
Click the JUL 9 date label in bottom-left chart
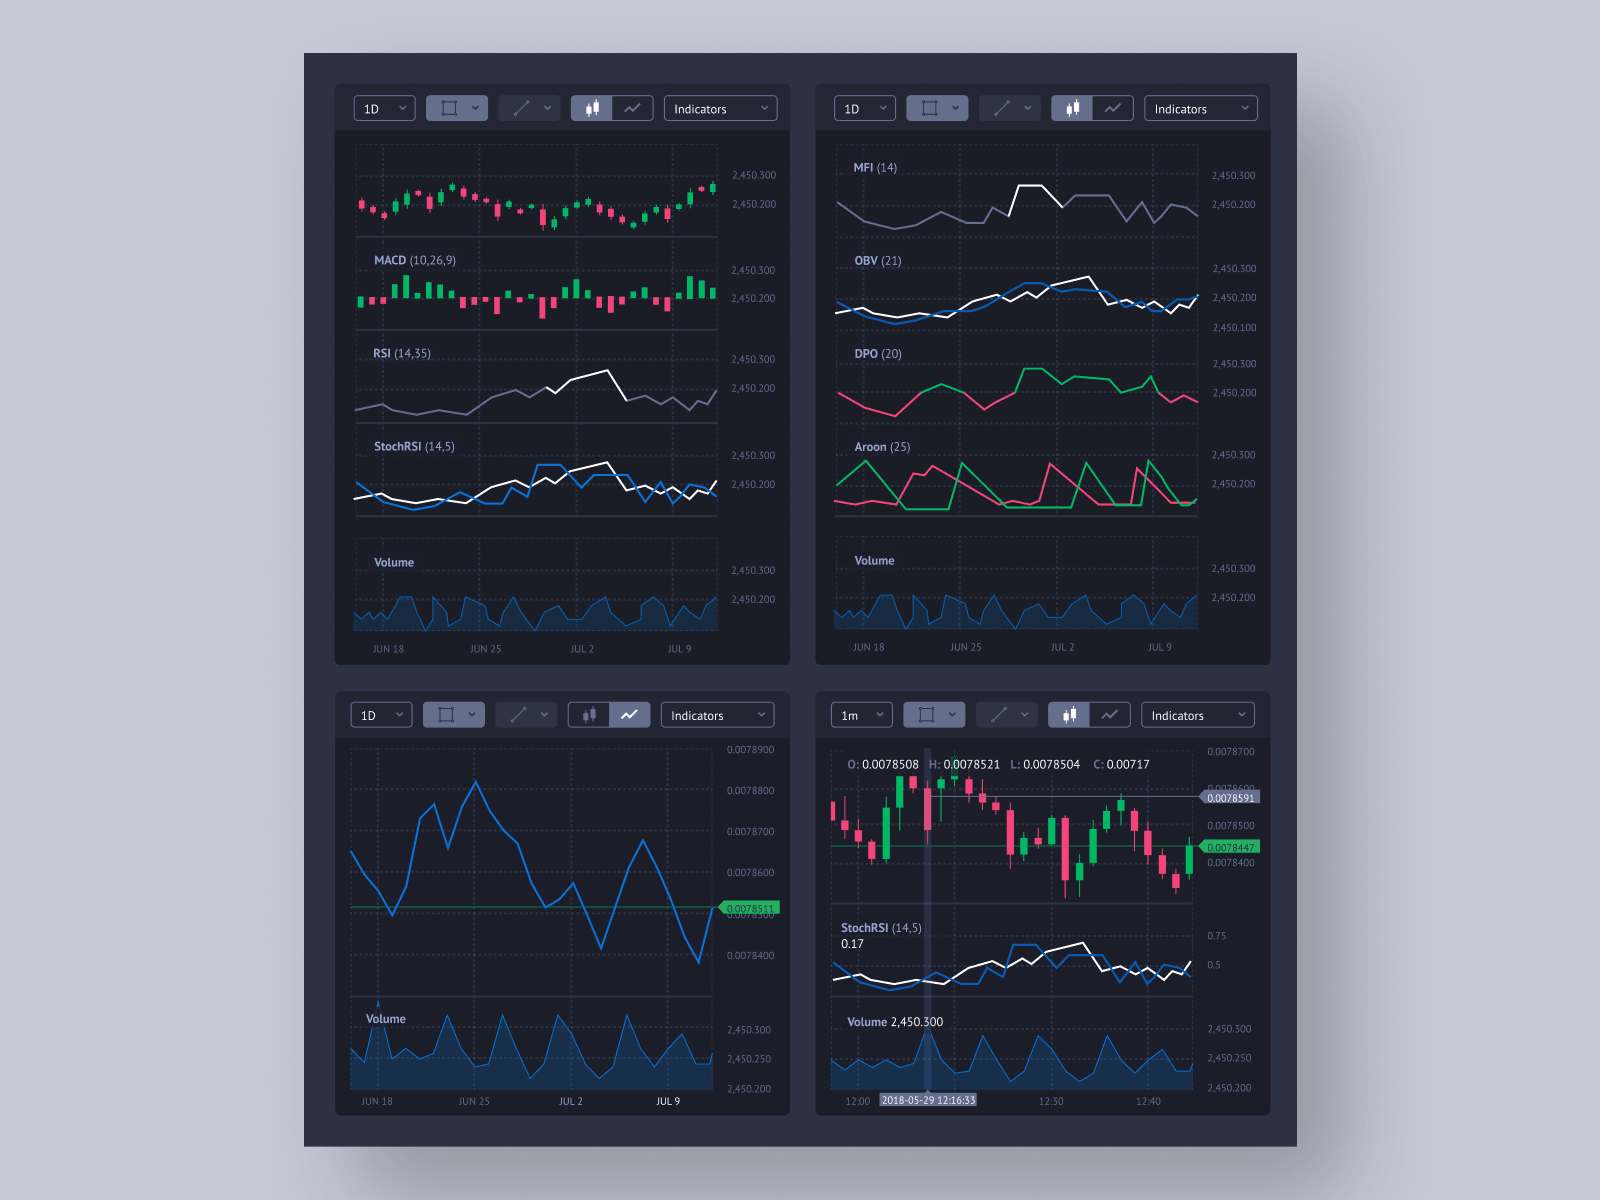click(x=668, y=1101)
